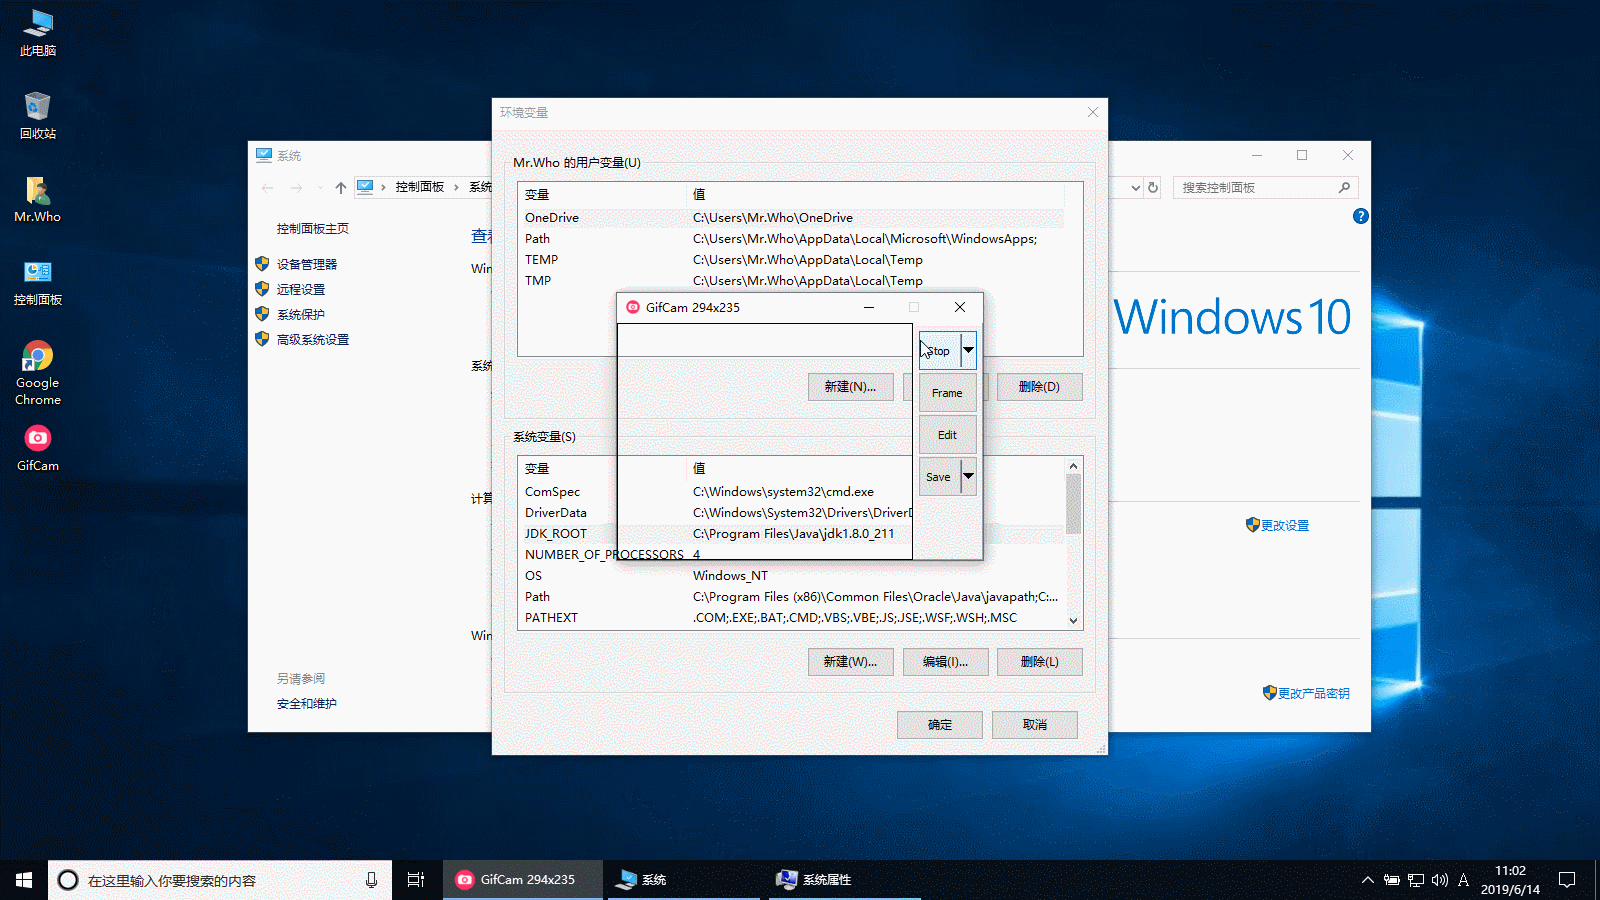Click the Stop button in GifCam

(x=940, y=350)
